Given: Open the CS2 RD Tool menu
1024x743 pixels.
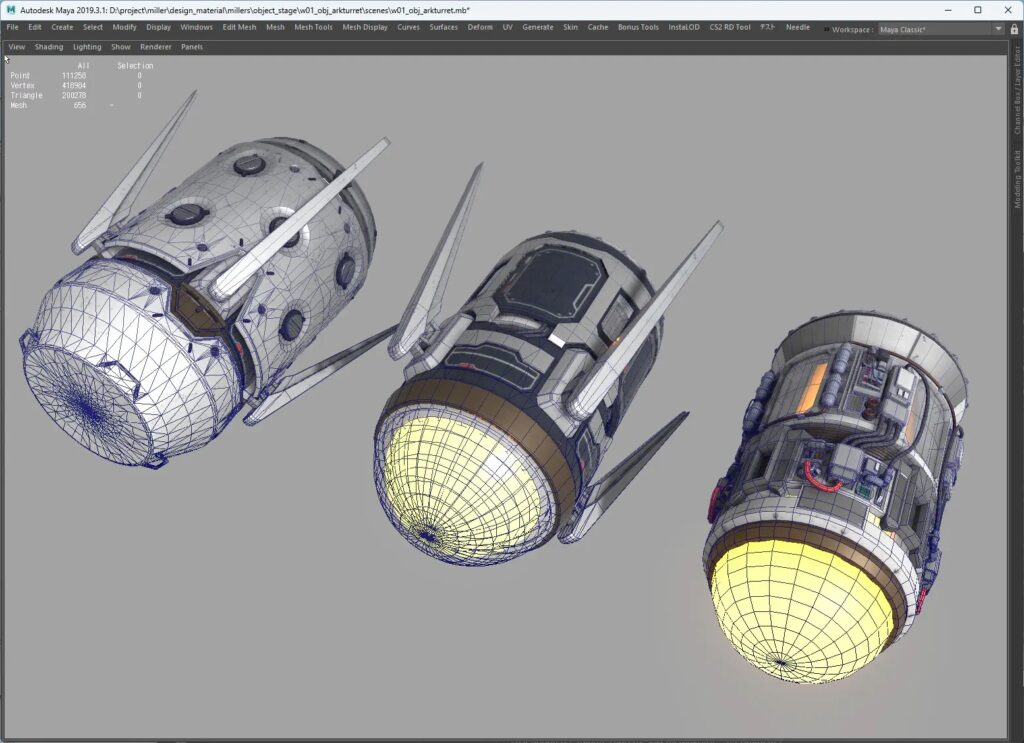Looking at the screenshot, I should [x=729, y=27].
